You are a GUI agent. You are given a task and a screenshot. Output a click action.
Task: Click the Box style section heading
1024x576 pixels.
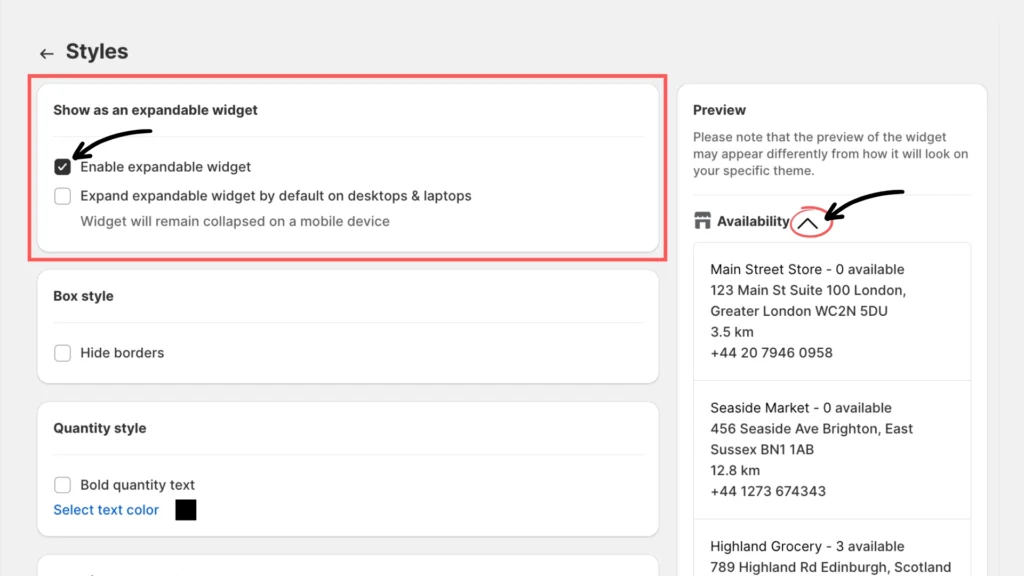pyautogui.click(x=83, y=296)
